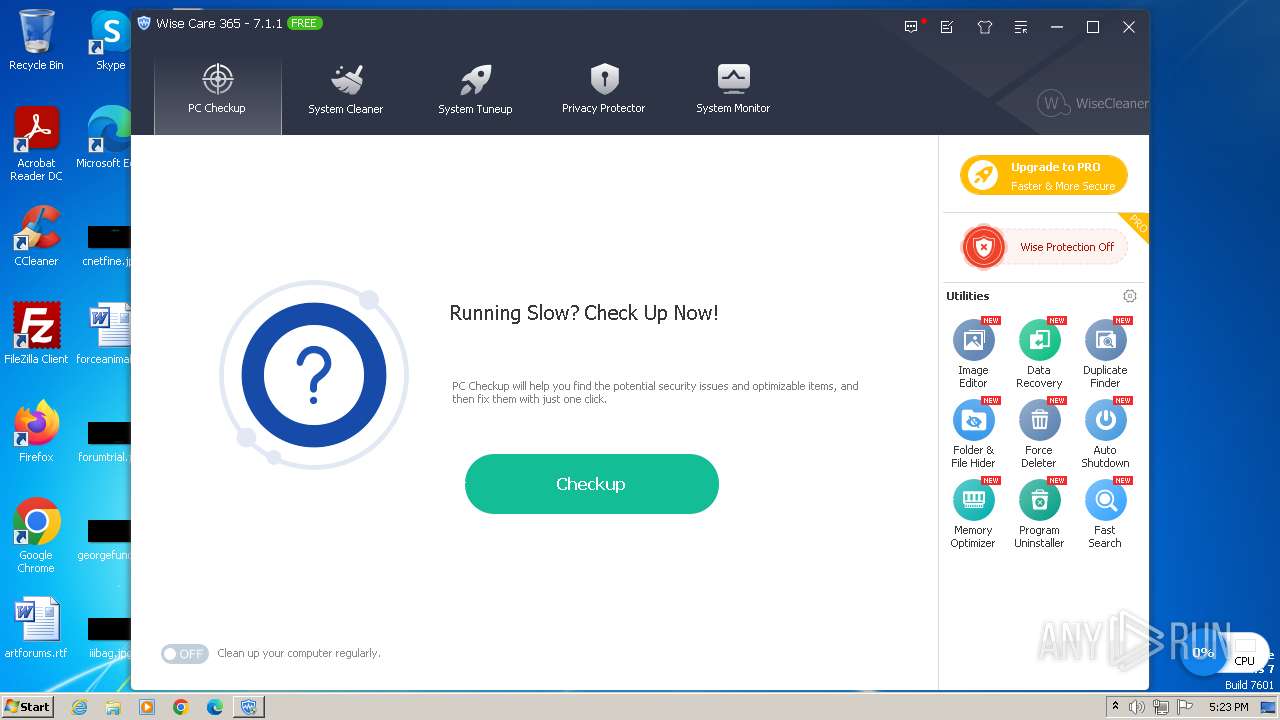The height and width of the screenshot is (720, 1280).
Task: Launch the Memory Optimizer utility
Action: pos(973,513)
